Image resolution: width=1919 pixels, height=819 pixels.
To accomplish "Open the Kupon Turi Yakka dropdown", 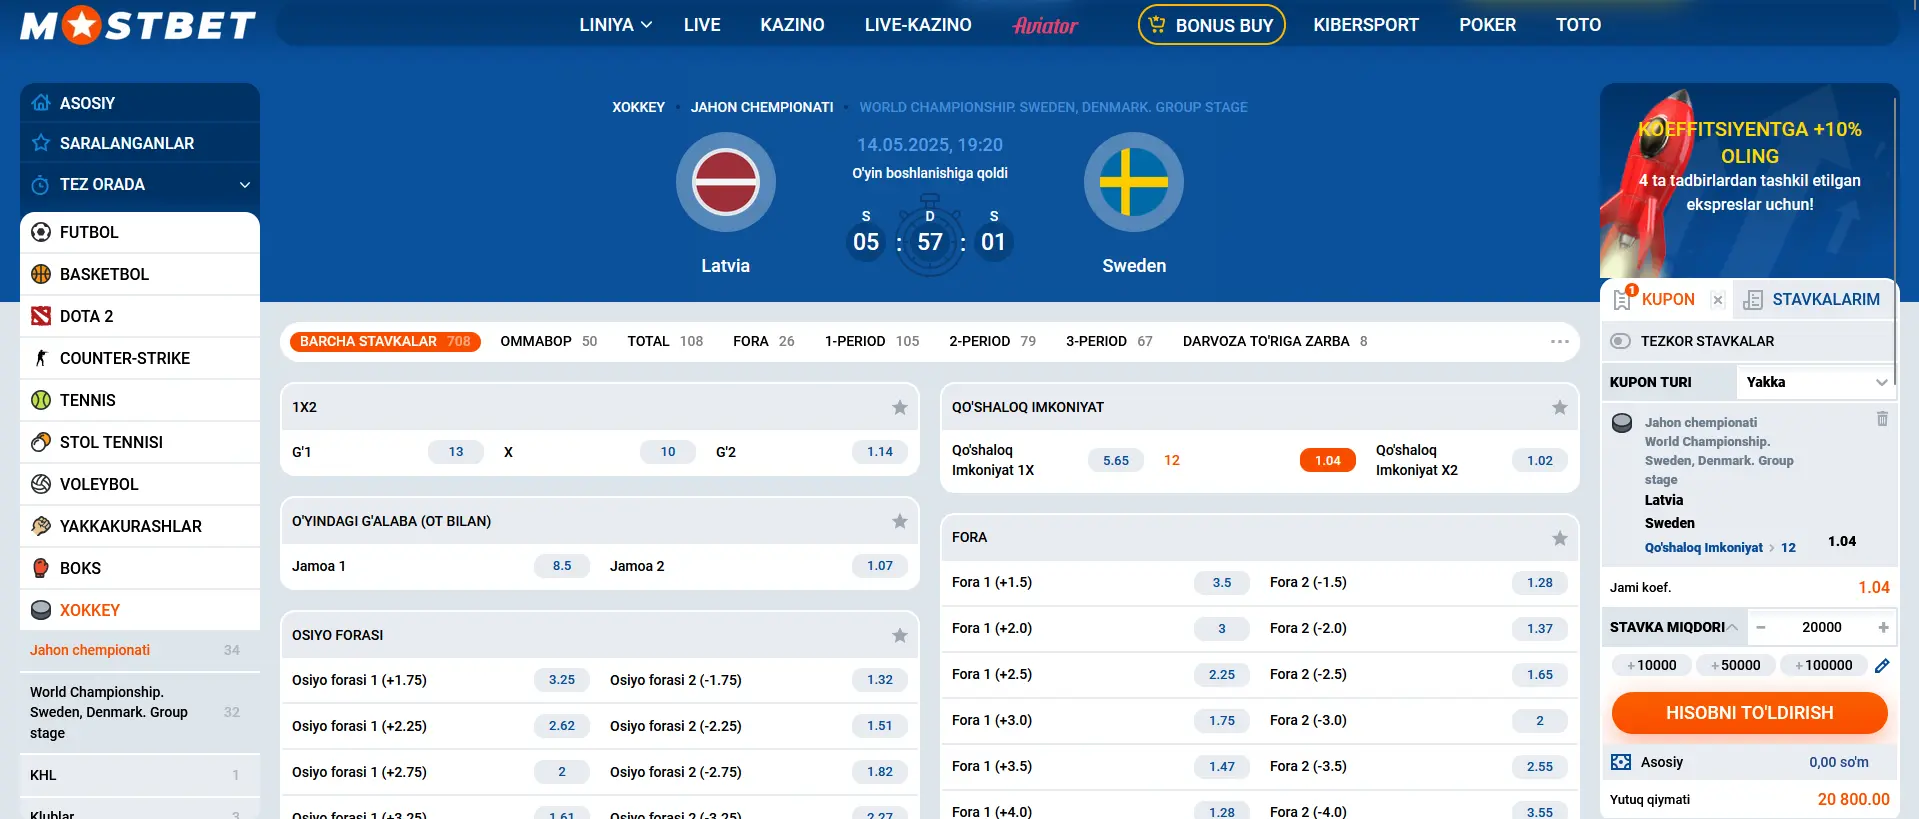I will pos(1816,382).
